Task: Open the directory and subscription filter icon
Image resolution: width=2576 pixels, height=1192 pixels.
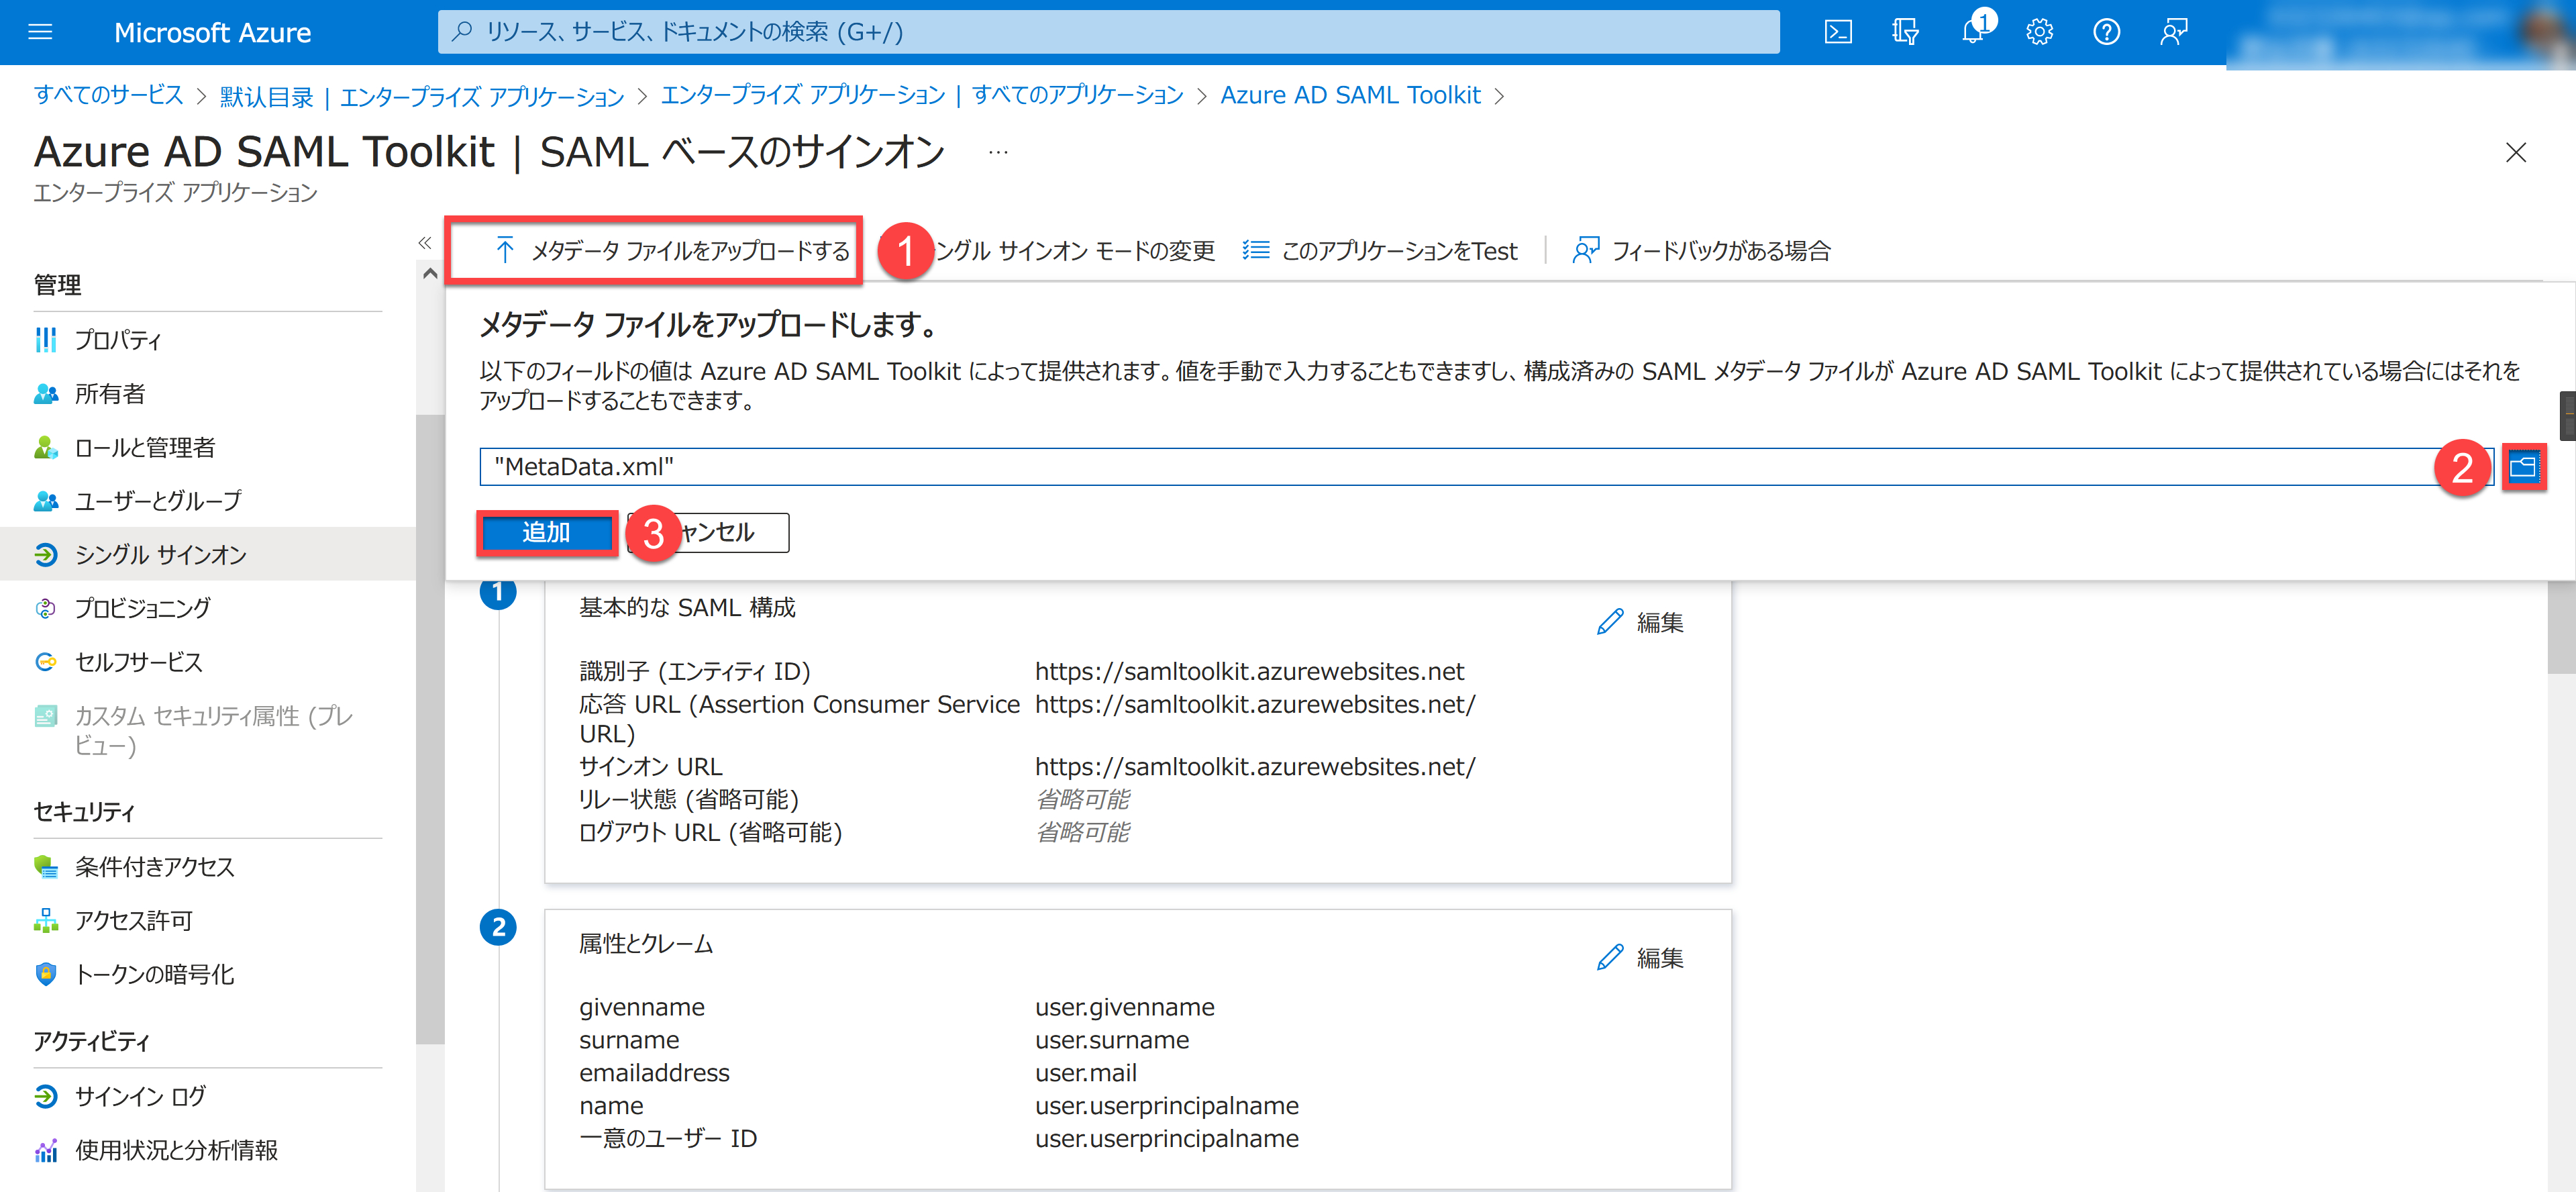Action: (x=1905, y=31)
